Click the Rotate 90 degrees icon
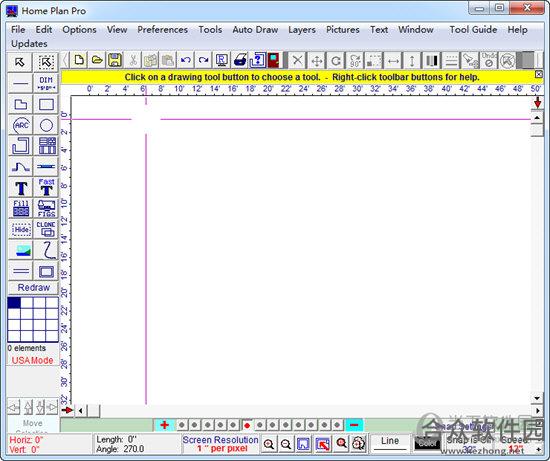 (x=355, y=60)
